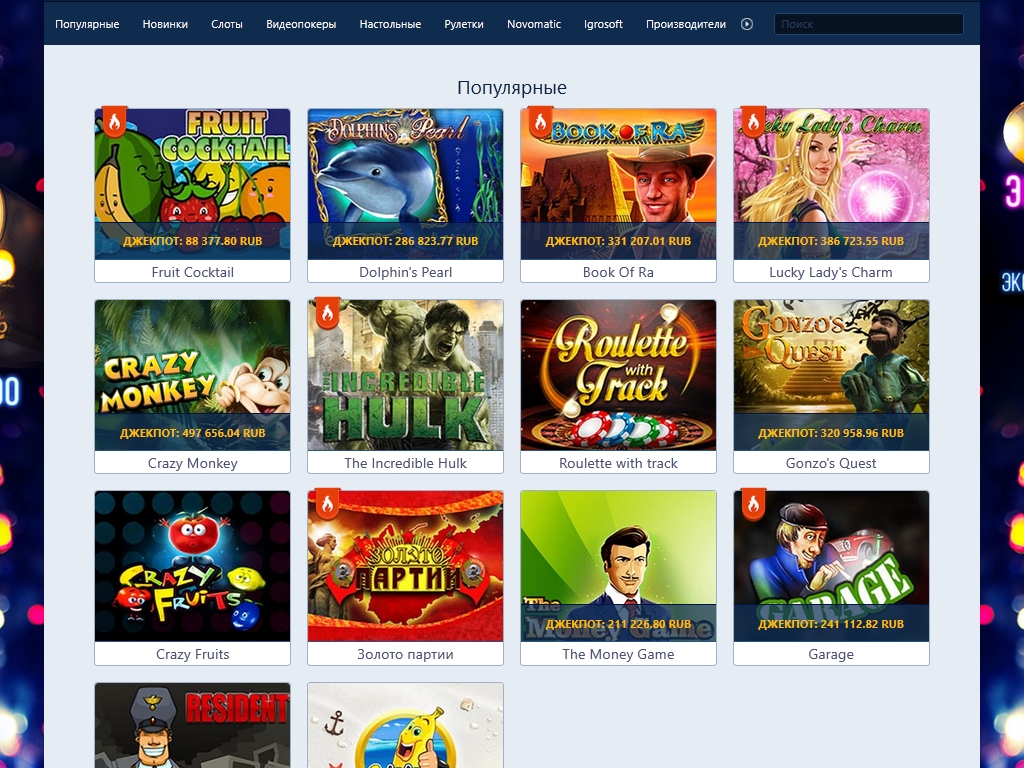
Task: Click the hot badge on Book Of Ra
Action: pyautogui.click(x=540, y=122)
